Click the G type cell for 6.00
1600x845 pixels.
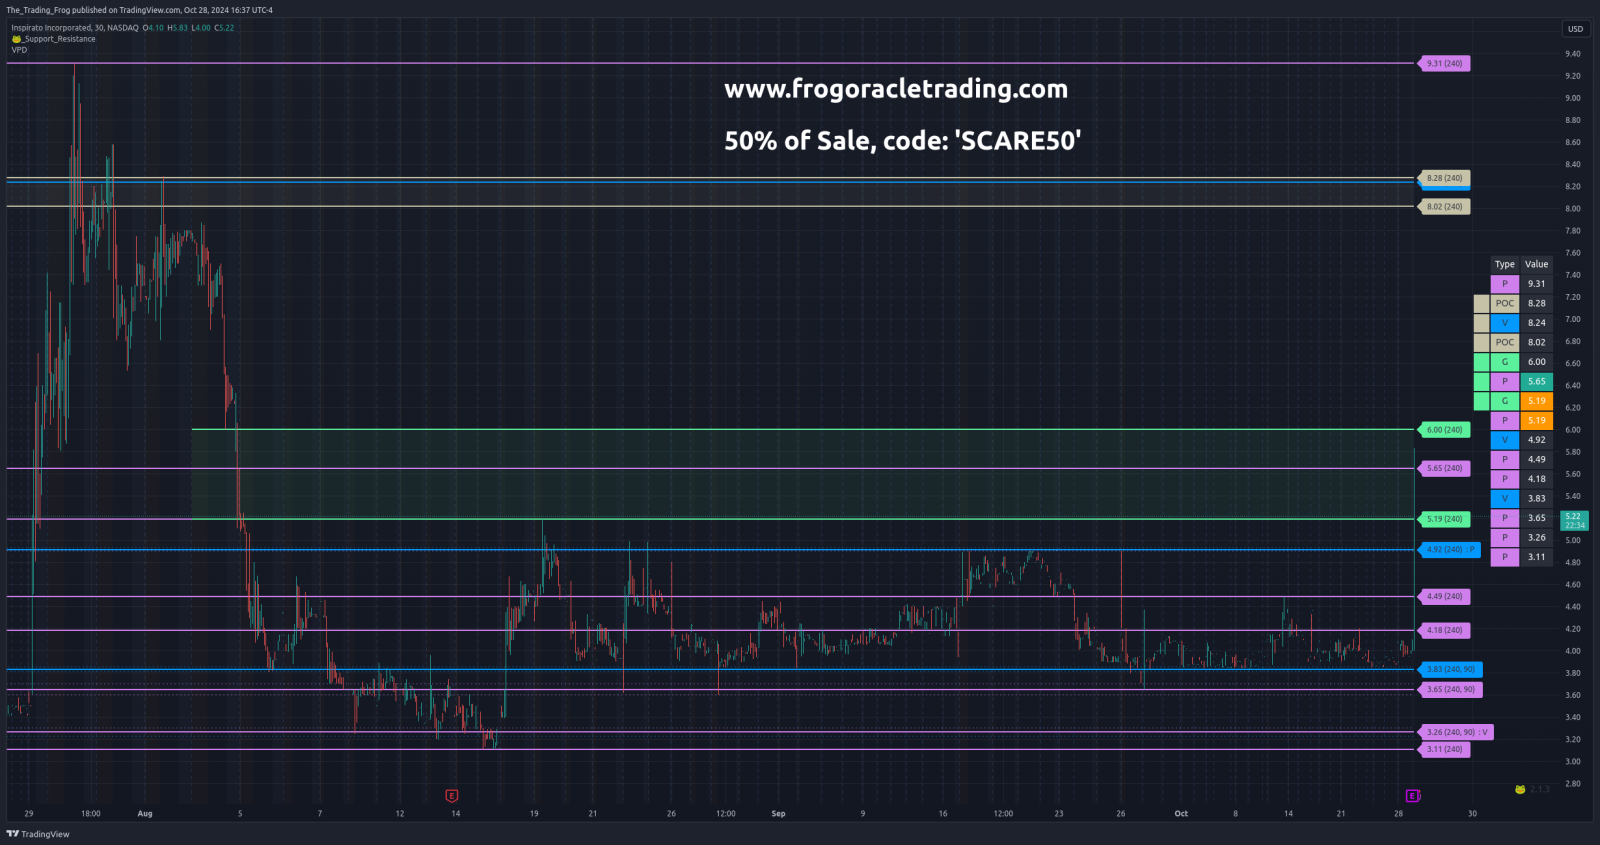coord(1505,362)
